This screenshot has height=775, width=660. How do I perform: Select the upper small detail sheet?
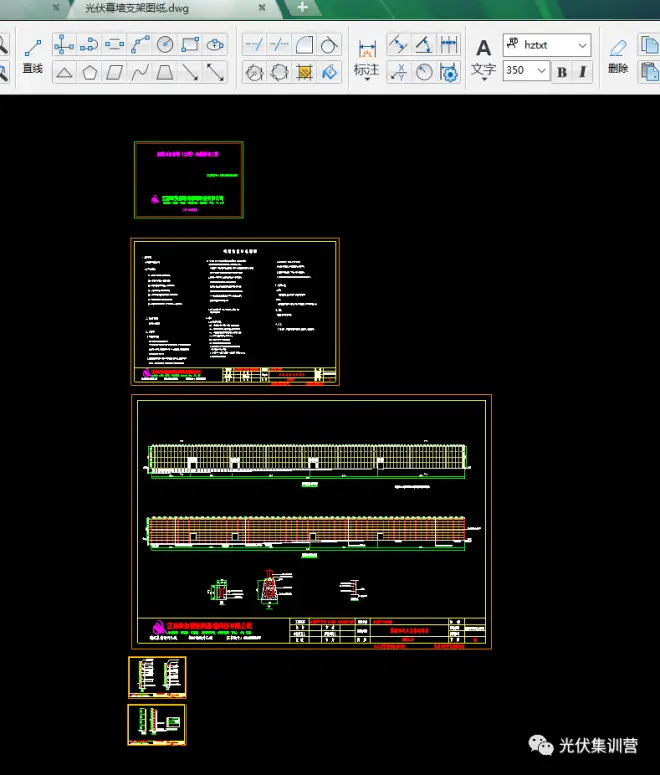tap(157, 677)
